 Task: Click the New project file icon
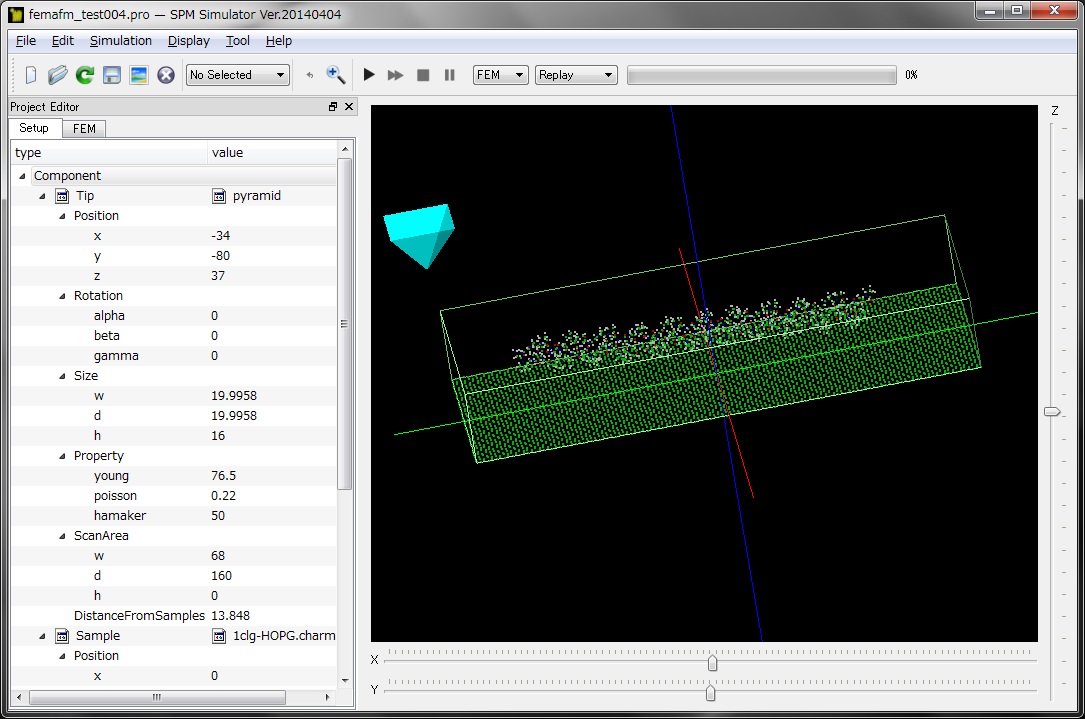30,75
